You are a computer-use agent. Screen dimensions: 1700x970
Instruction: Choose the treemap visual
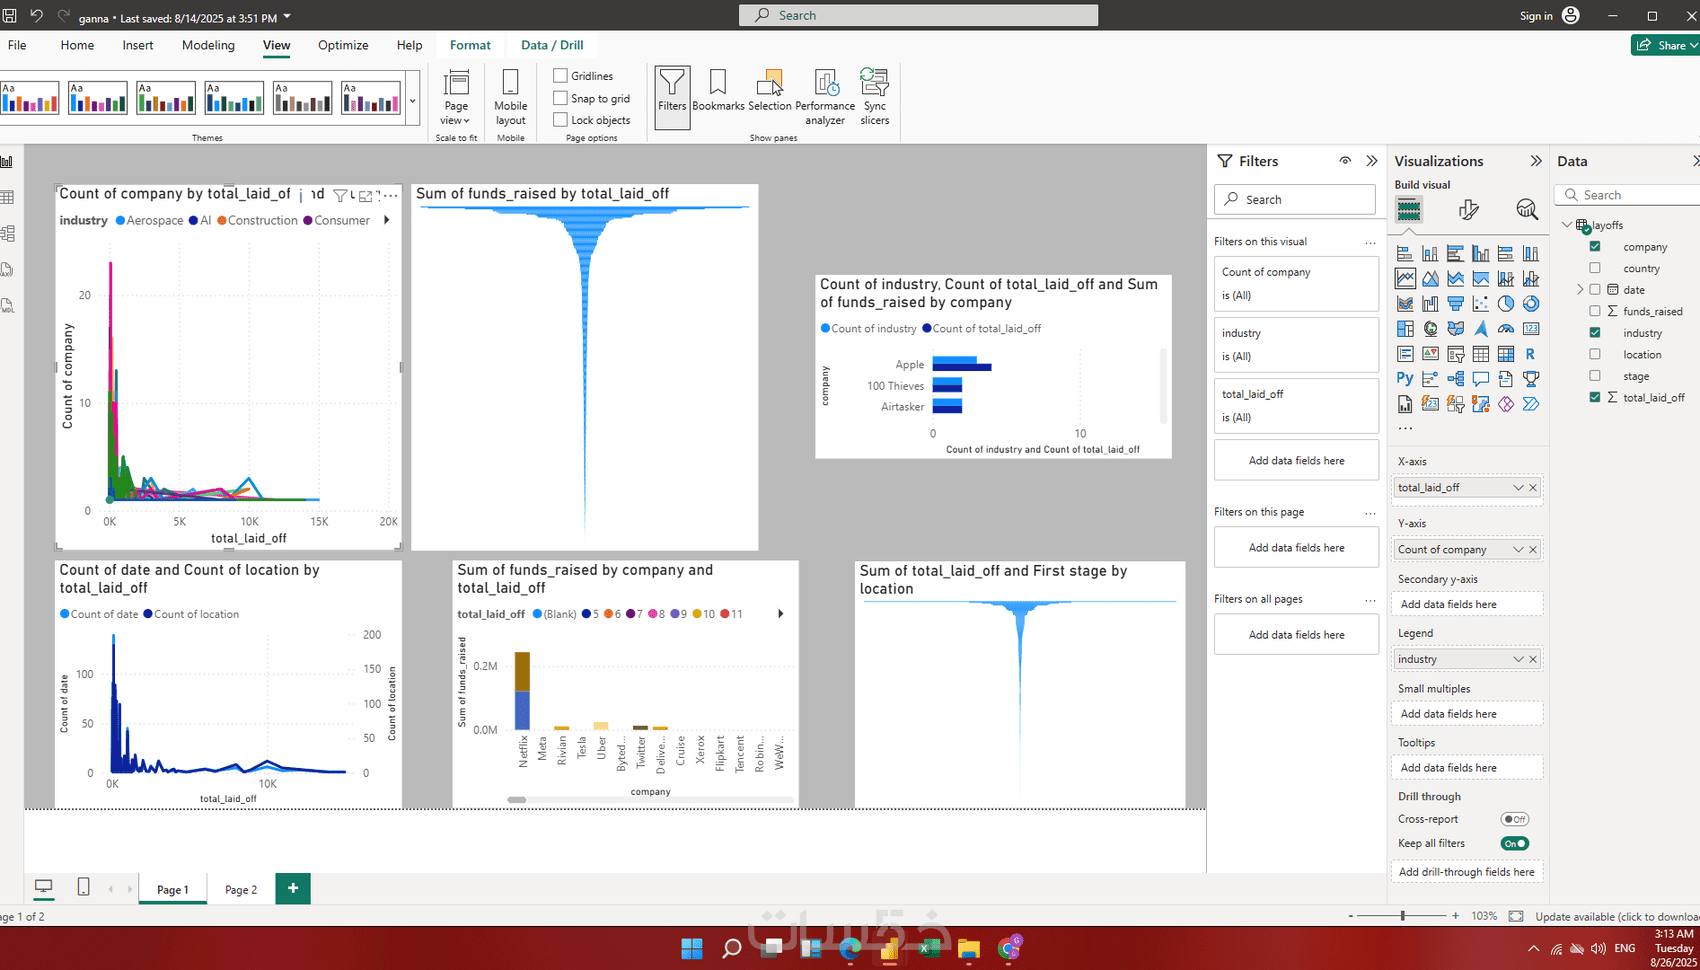click(1406, 329)
